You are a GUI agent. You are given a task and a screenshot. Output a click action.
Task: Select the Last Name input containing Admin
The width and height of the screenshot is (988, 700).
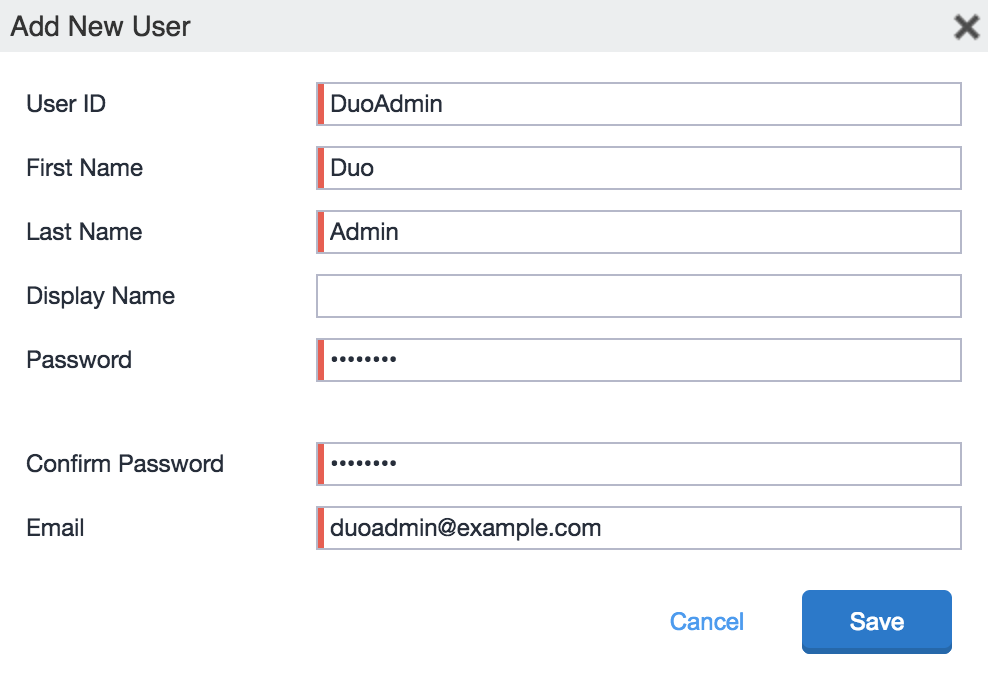click(x=640, y=232)
